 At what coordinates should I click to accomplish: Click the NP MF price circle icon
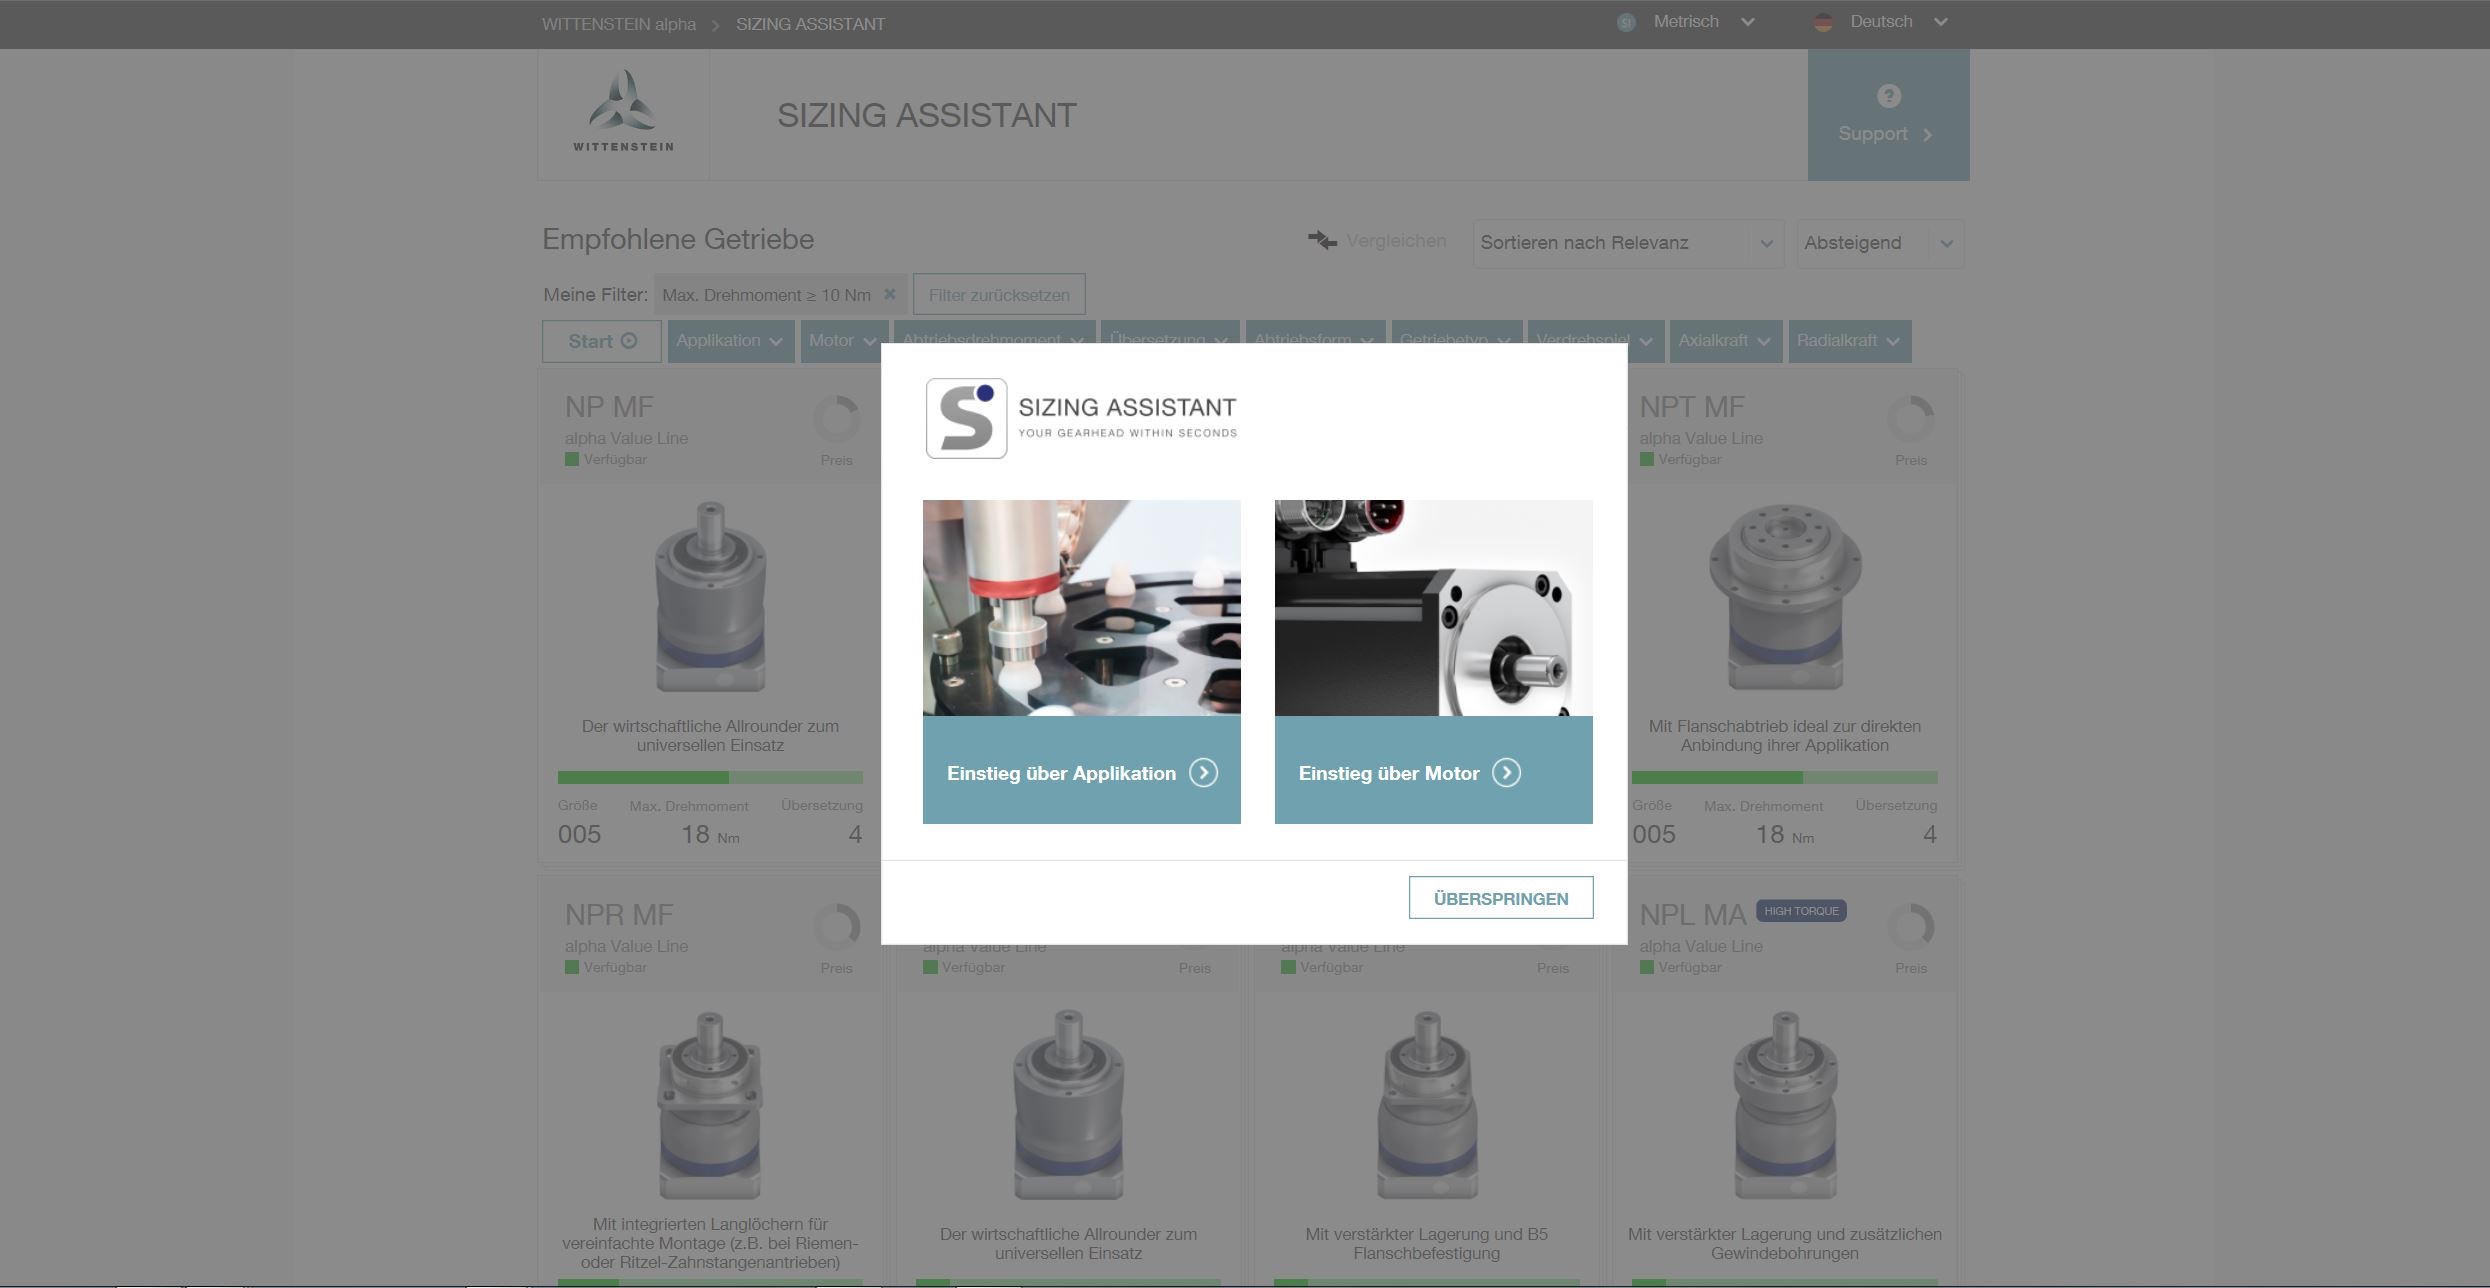point(836,419)
